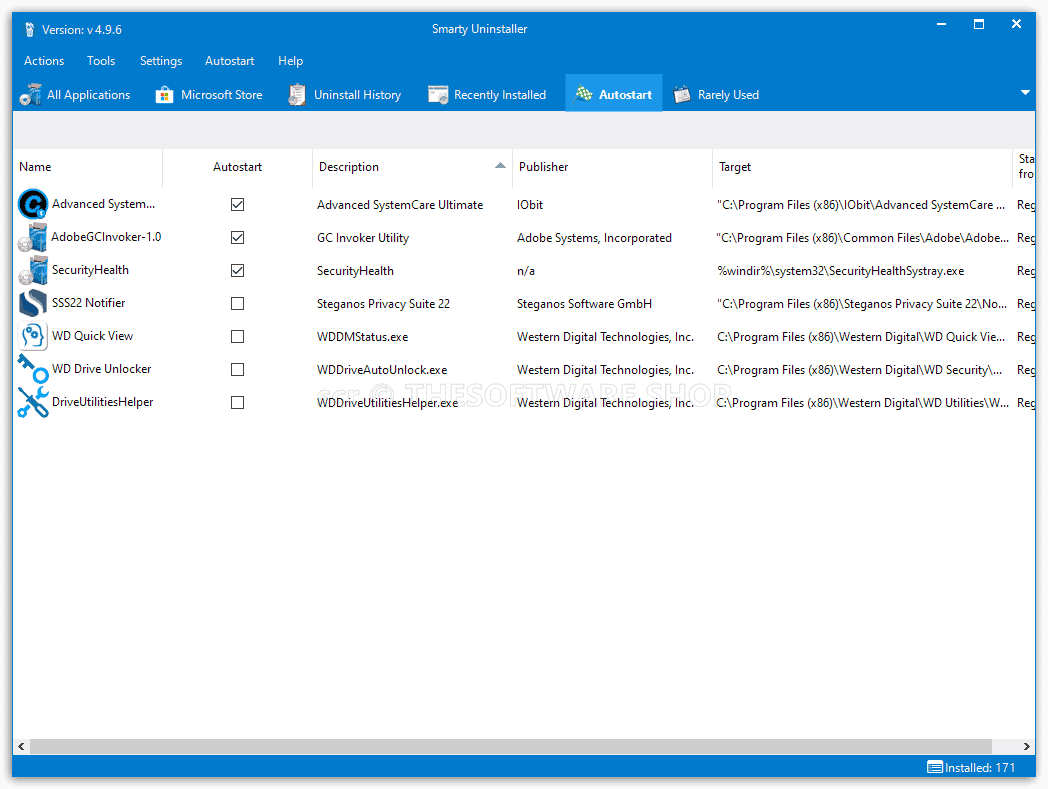Click the Microsoft Store bag icon
The width and height of the screenshot is (1048, 789).
click(164, 94)
